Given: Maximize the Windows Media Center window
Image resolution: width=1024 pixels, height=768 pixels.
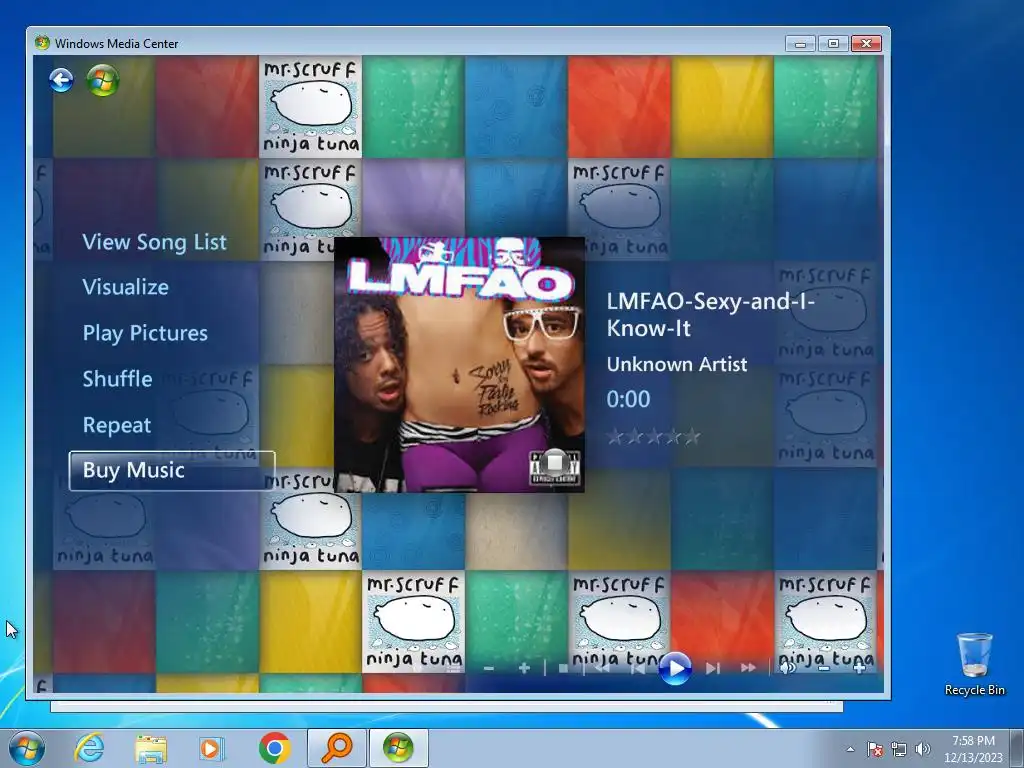Looking at the screenshot, I should point(833,44).
